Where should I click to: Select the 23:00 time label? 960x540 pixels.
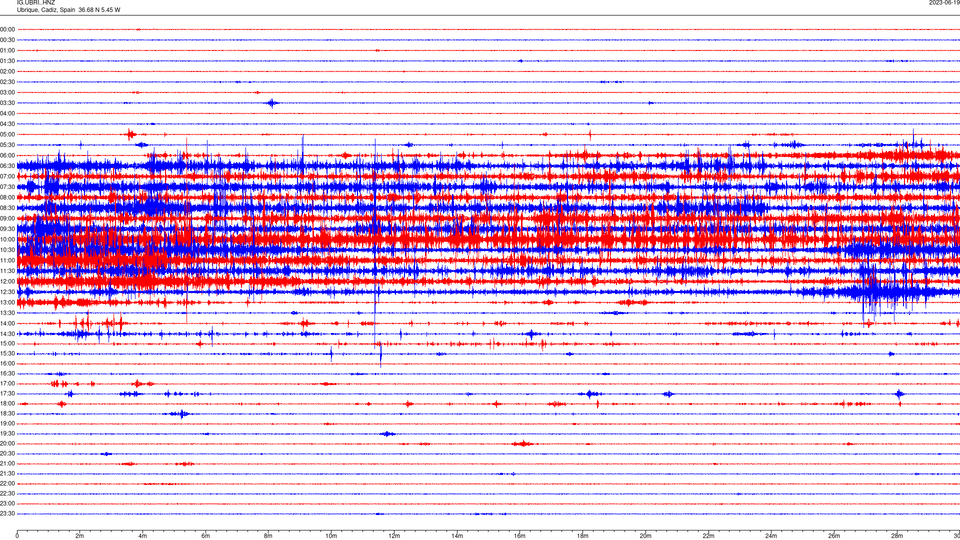(7, 504)
